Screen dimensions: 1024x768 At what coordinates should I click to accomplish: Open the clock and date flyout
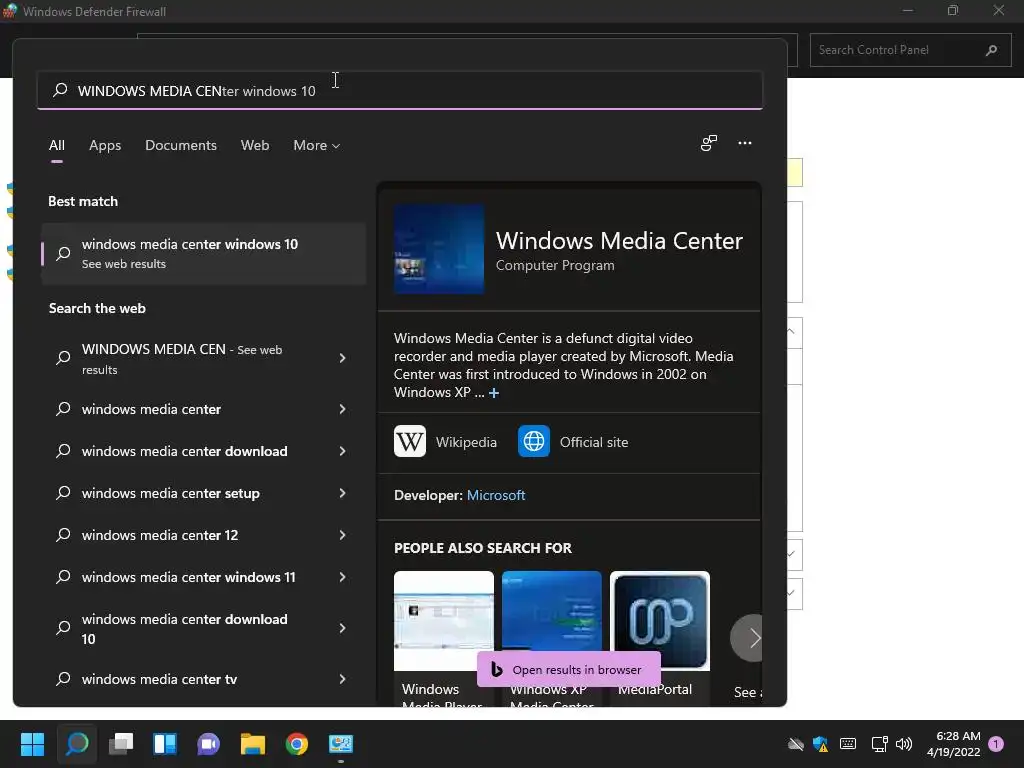pos(953,744)
